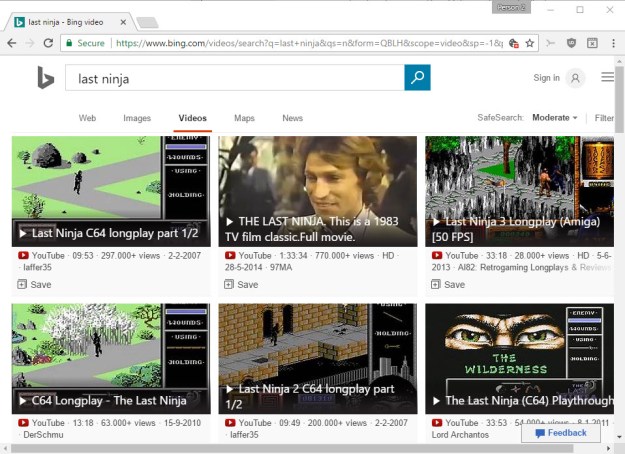Click the Lord Archantos uploader name
Screen dimensions: 625x454
click(x=460, y=434)
